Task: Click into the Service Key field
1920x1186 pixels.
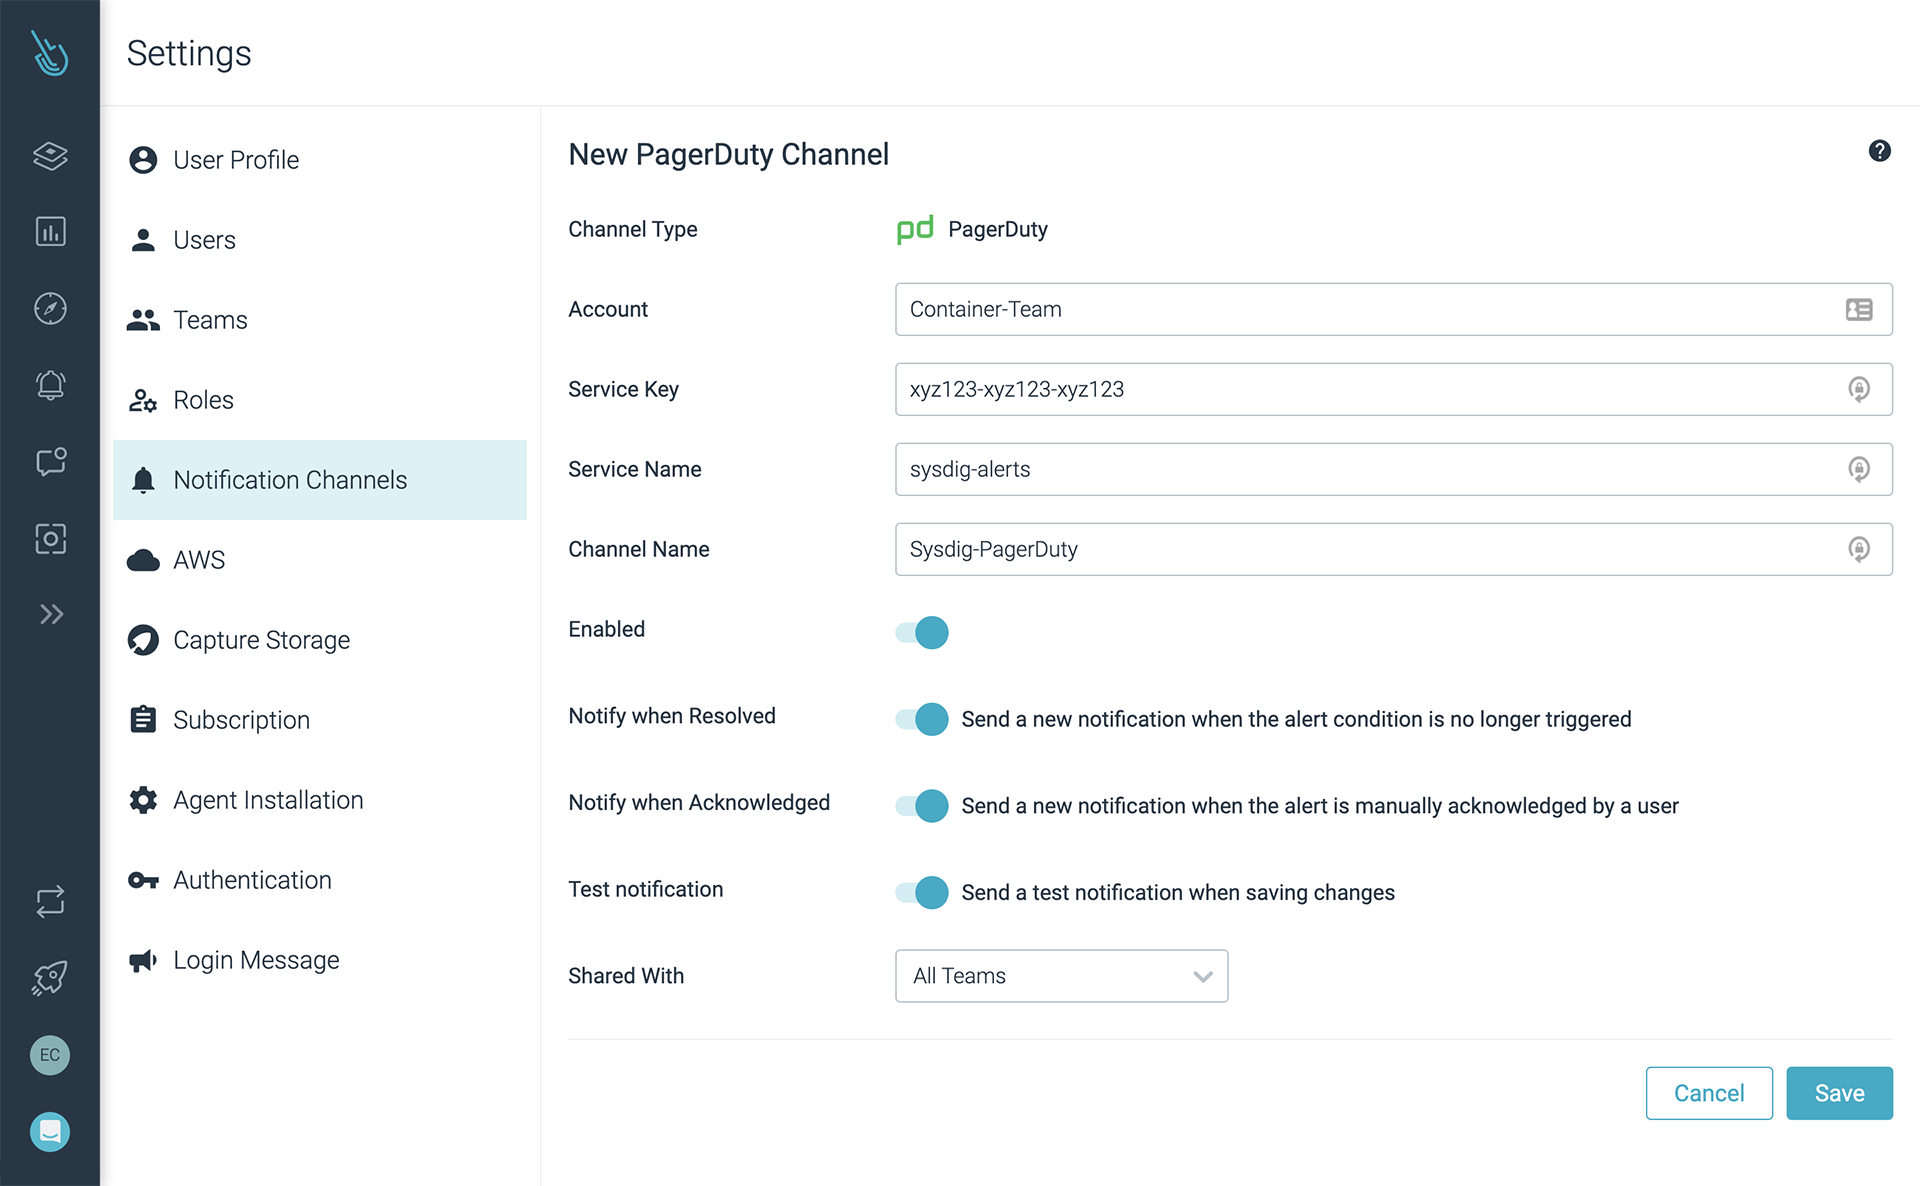Action: pyautogui.click(x=1393, y=389)
